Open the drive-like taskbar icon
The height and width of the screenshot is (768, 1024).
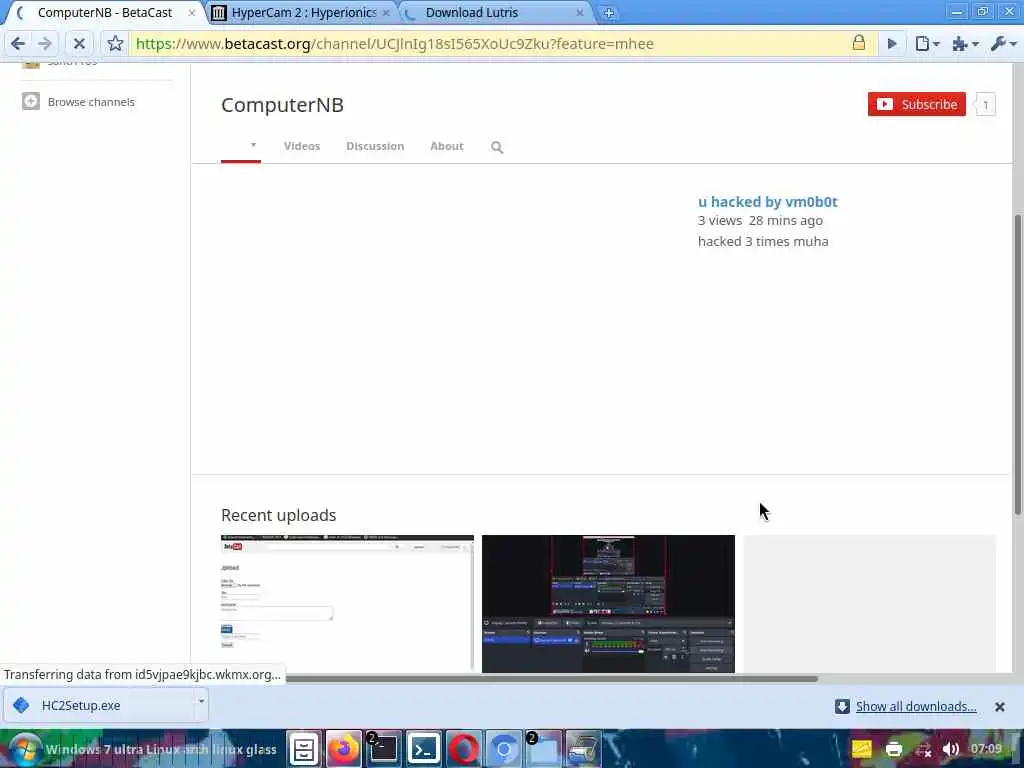[583, 749]
